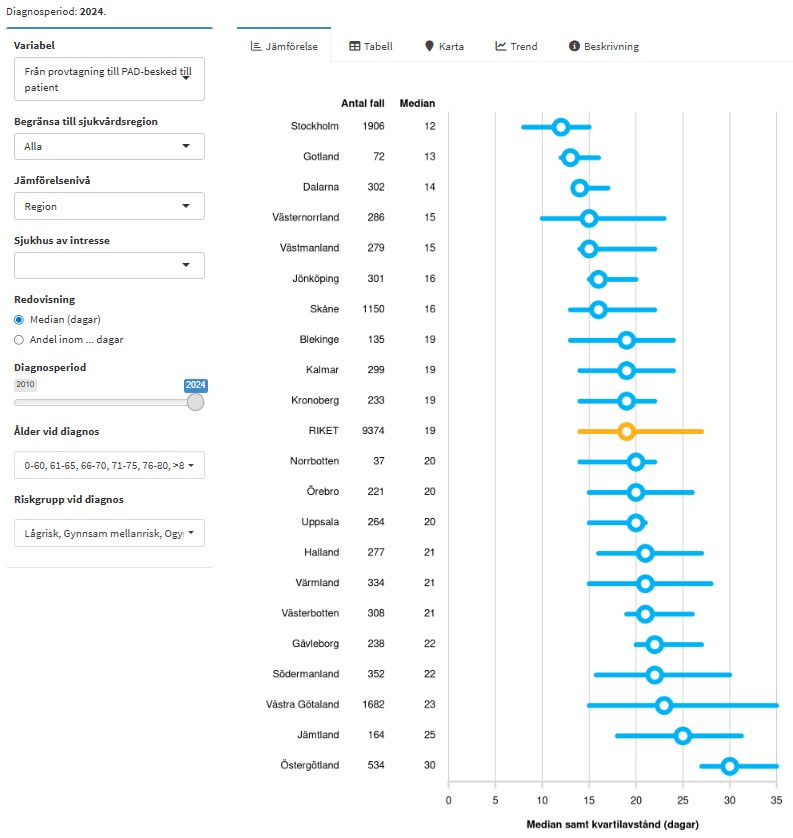Open the Sjukhus av intresse dropdown
The width and height of the screenshot is (793, 838).
[109, 265]
